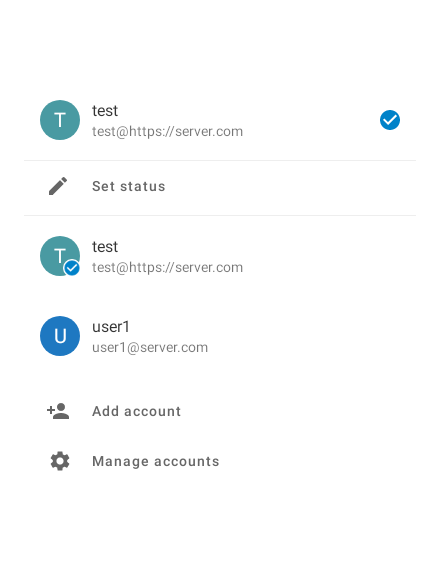Click empty space right of Set status
440x578 pixels.
(291, 187)
